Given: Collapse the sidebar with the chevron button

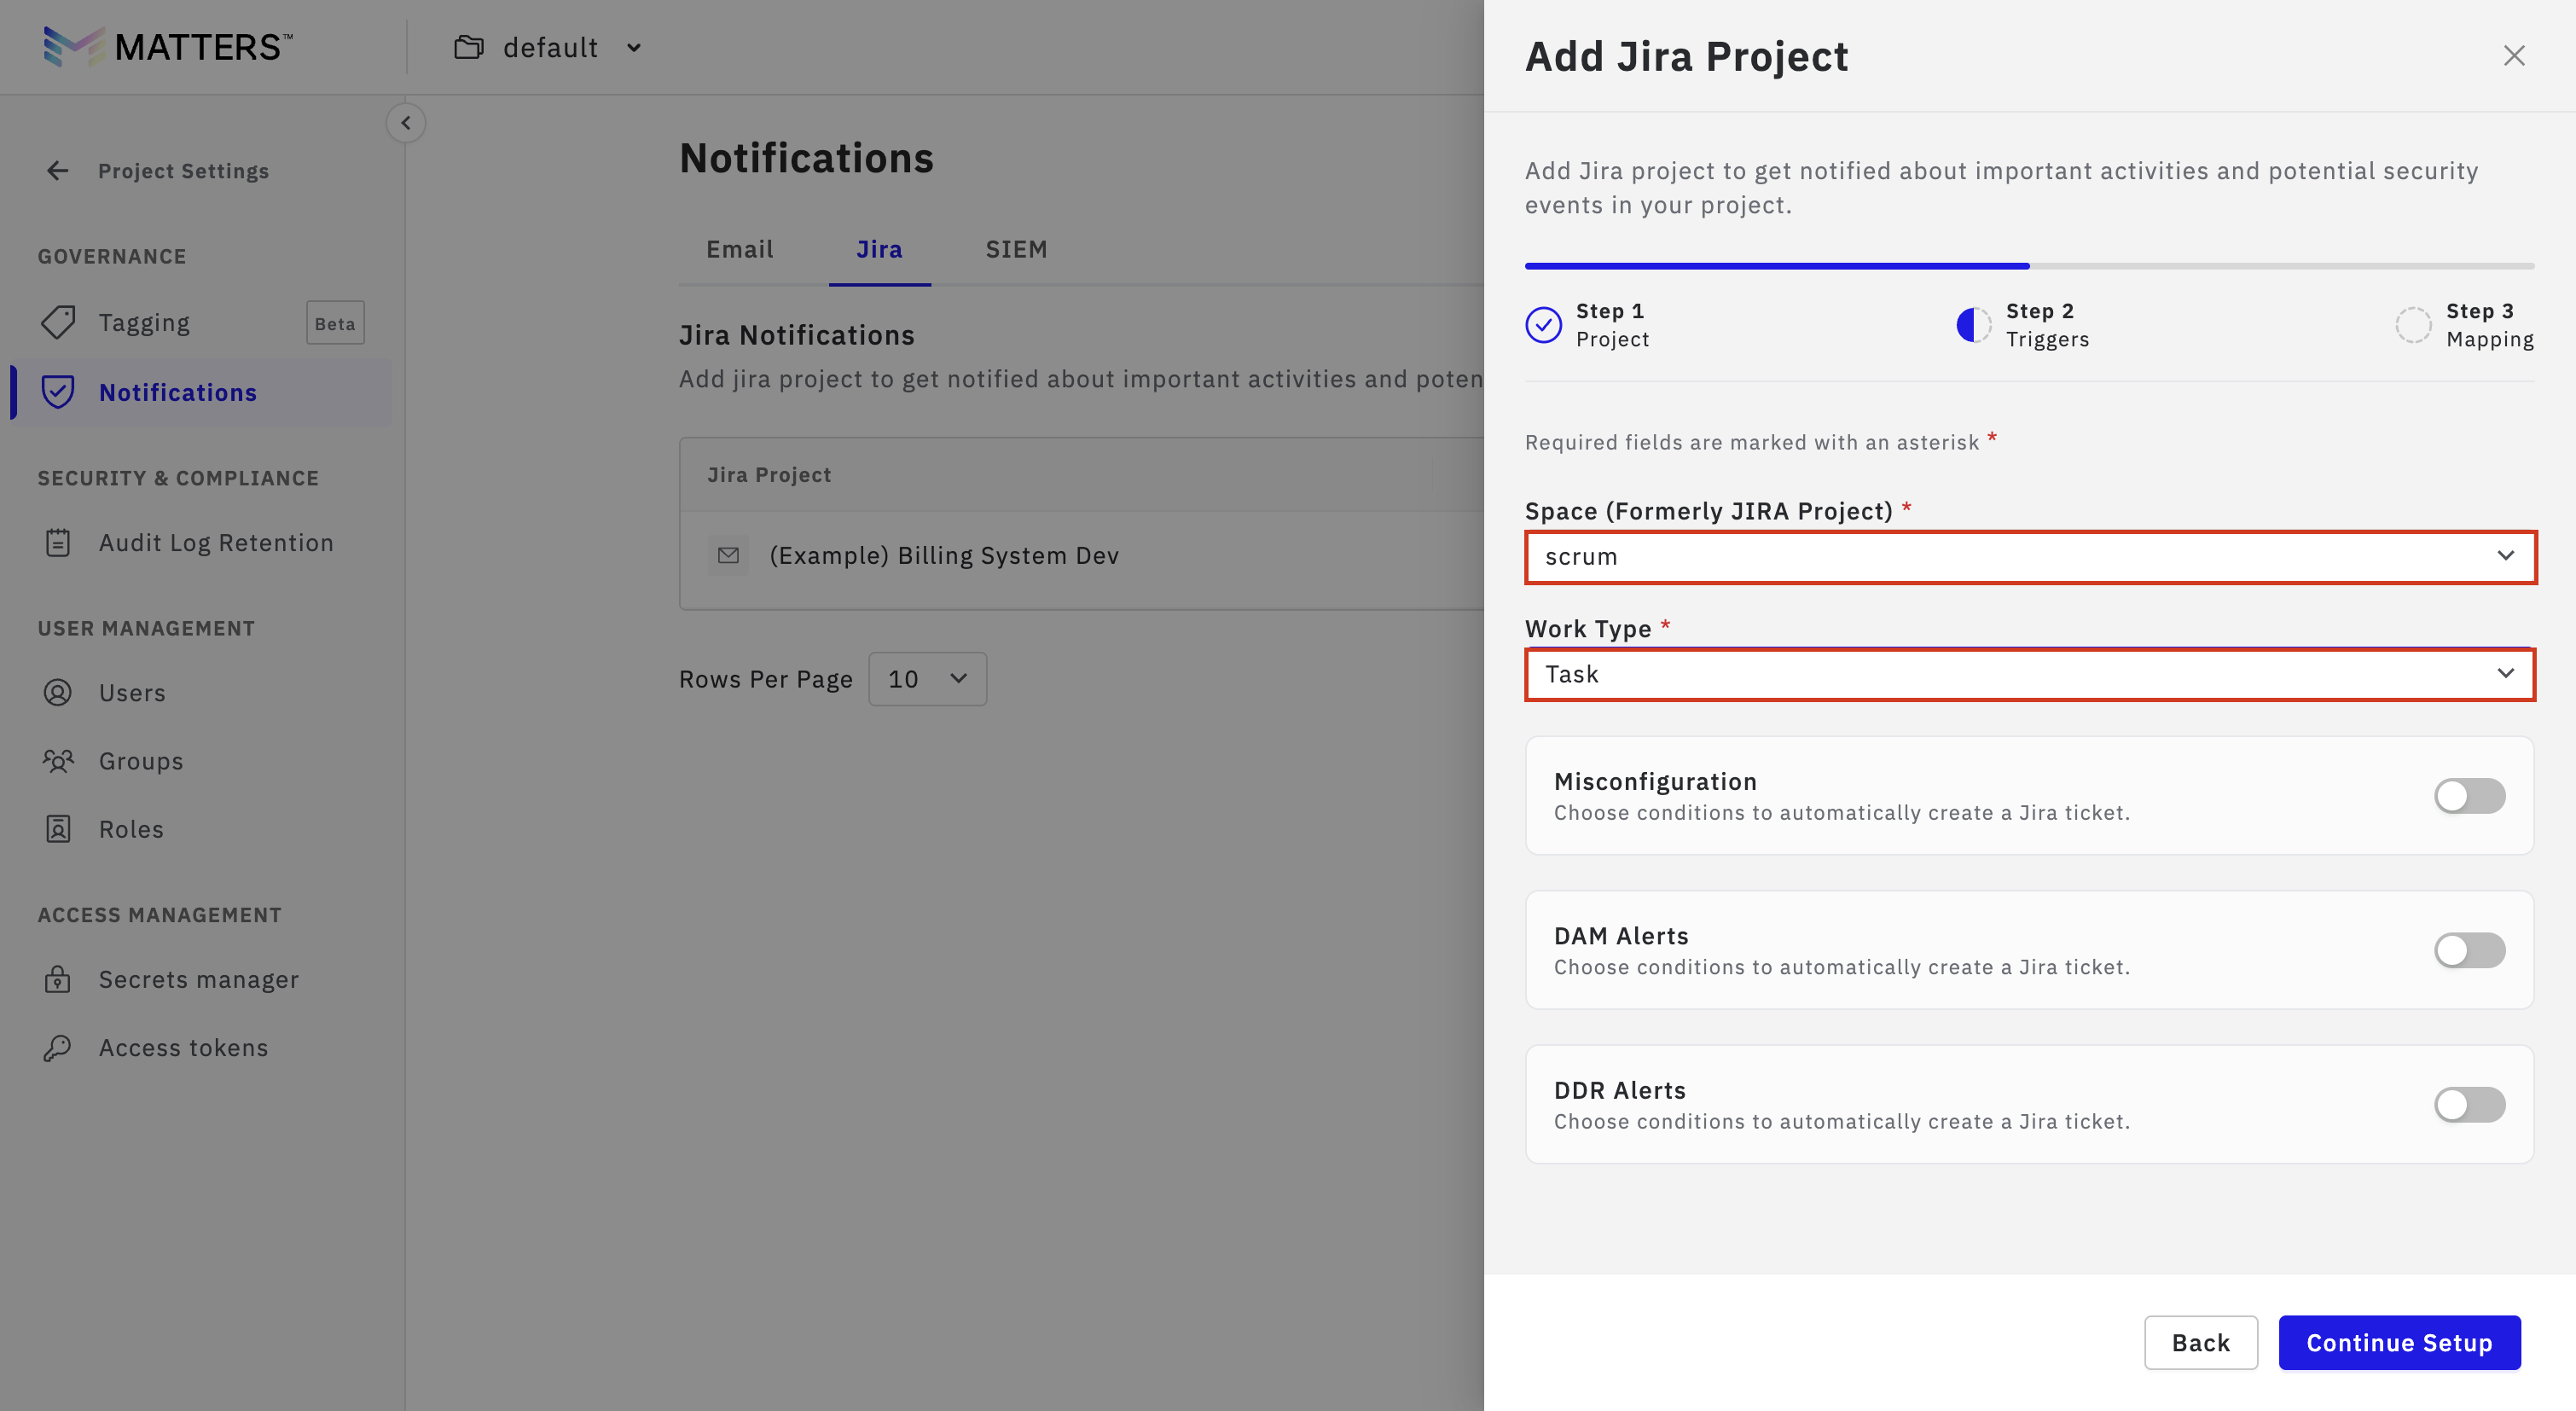Looking at the screenshot, I should coord(405,123).
